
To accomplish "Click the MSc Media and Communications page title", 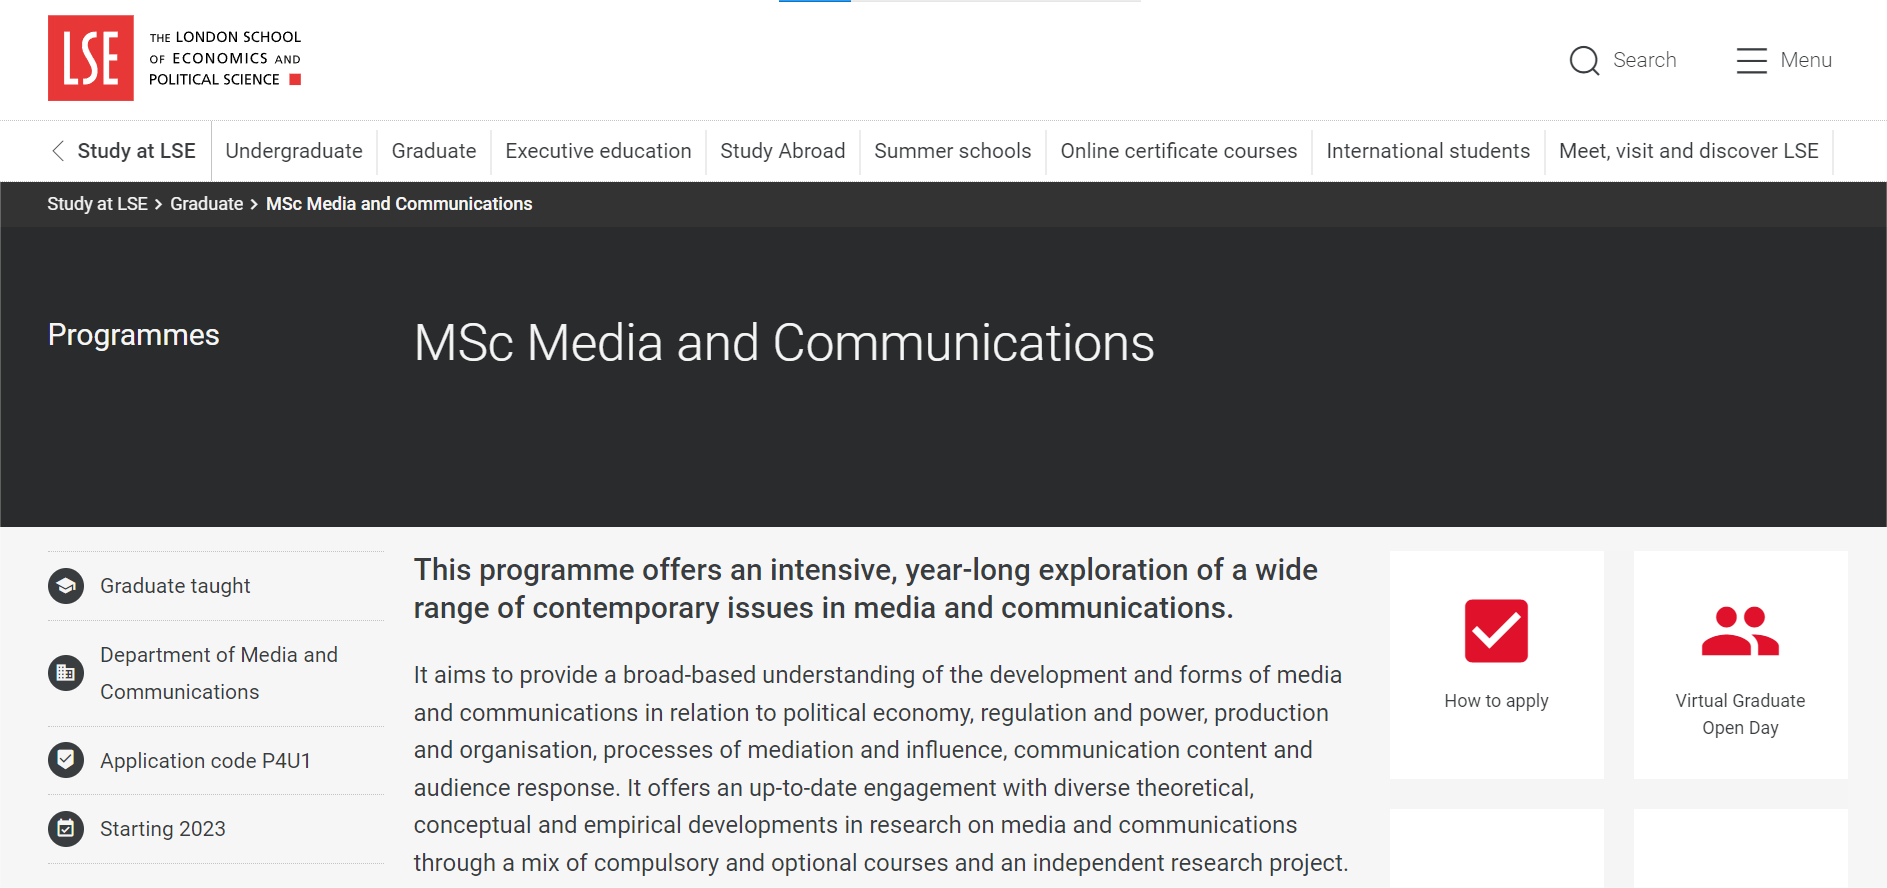I will pos(784,343).
